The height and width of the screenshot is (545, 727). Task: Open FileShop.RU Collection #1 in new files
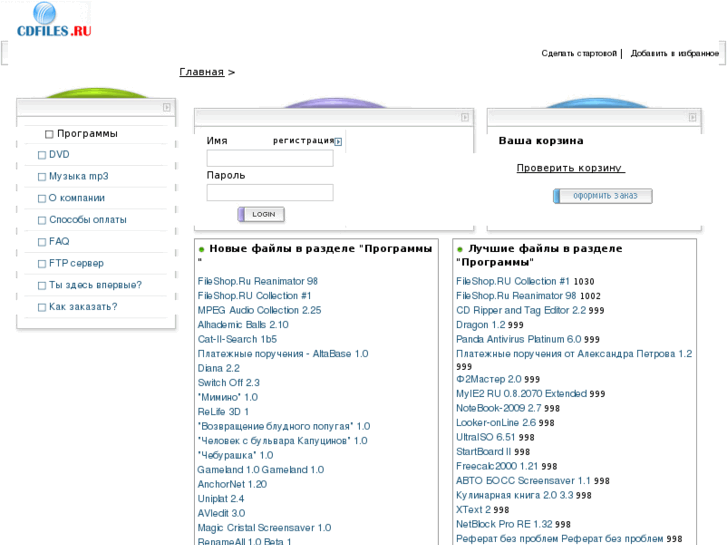pyautogui.click(x=254, y=295)
